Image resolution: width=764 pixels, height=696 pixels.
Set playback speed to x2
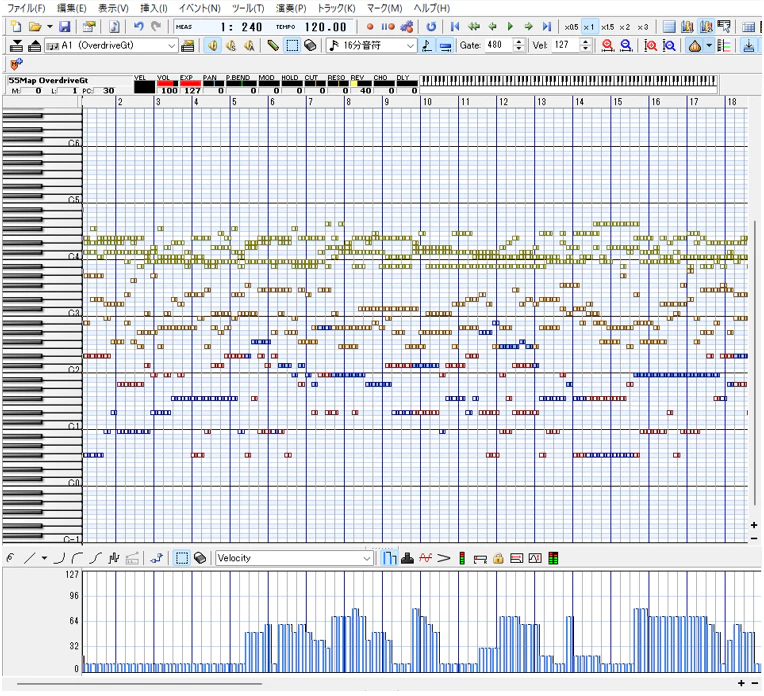(x=625, y=27)
